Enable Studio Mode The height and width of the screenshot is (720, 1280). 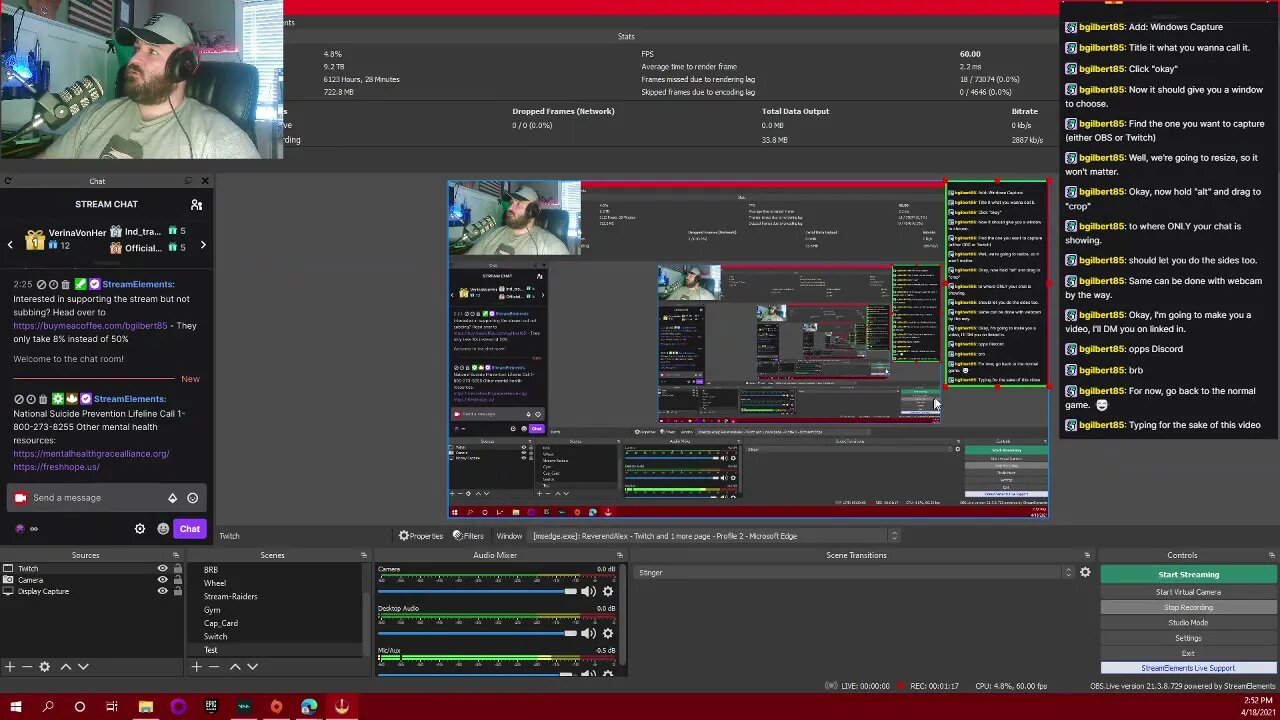[x=1188, y=623]
